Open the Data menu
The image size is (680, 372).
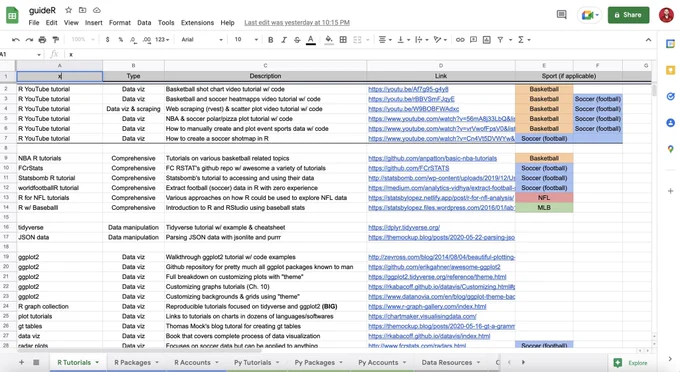pyautogui.click(x=144, y=23)
